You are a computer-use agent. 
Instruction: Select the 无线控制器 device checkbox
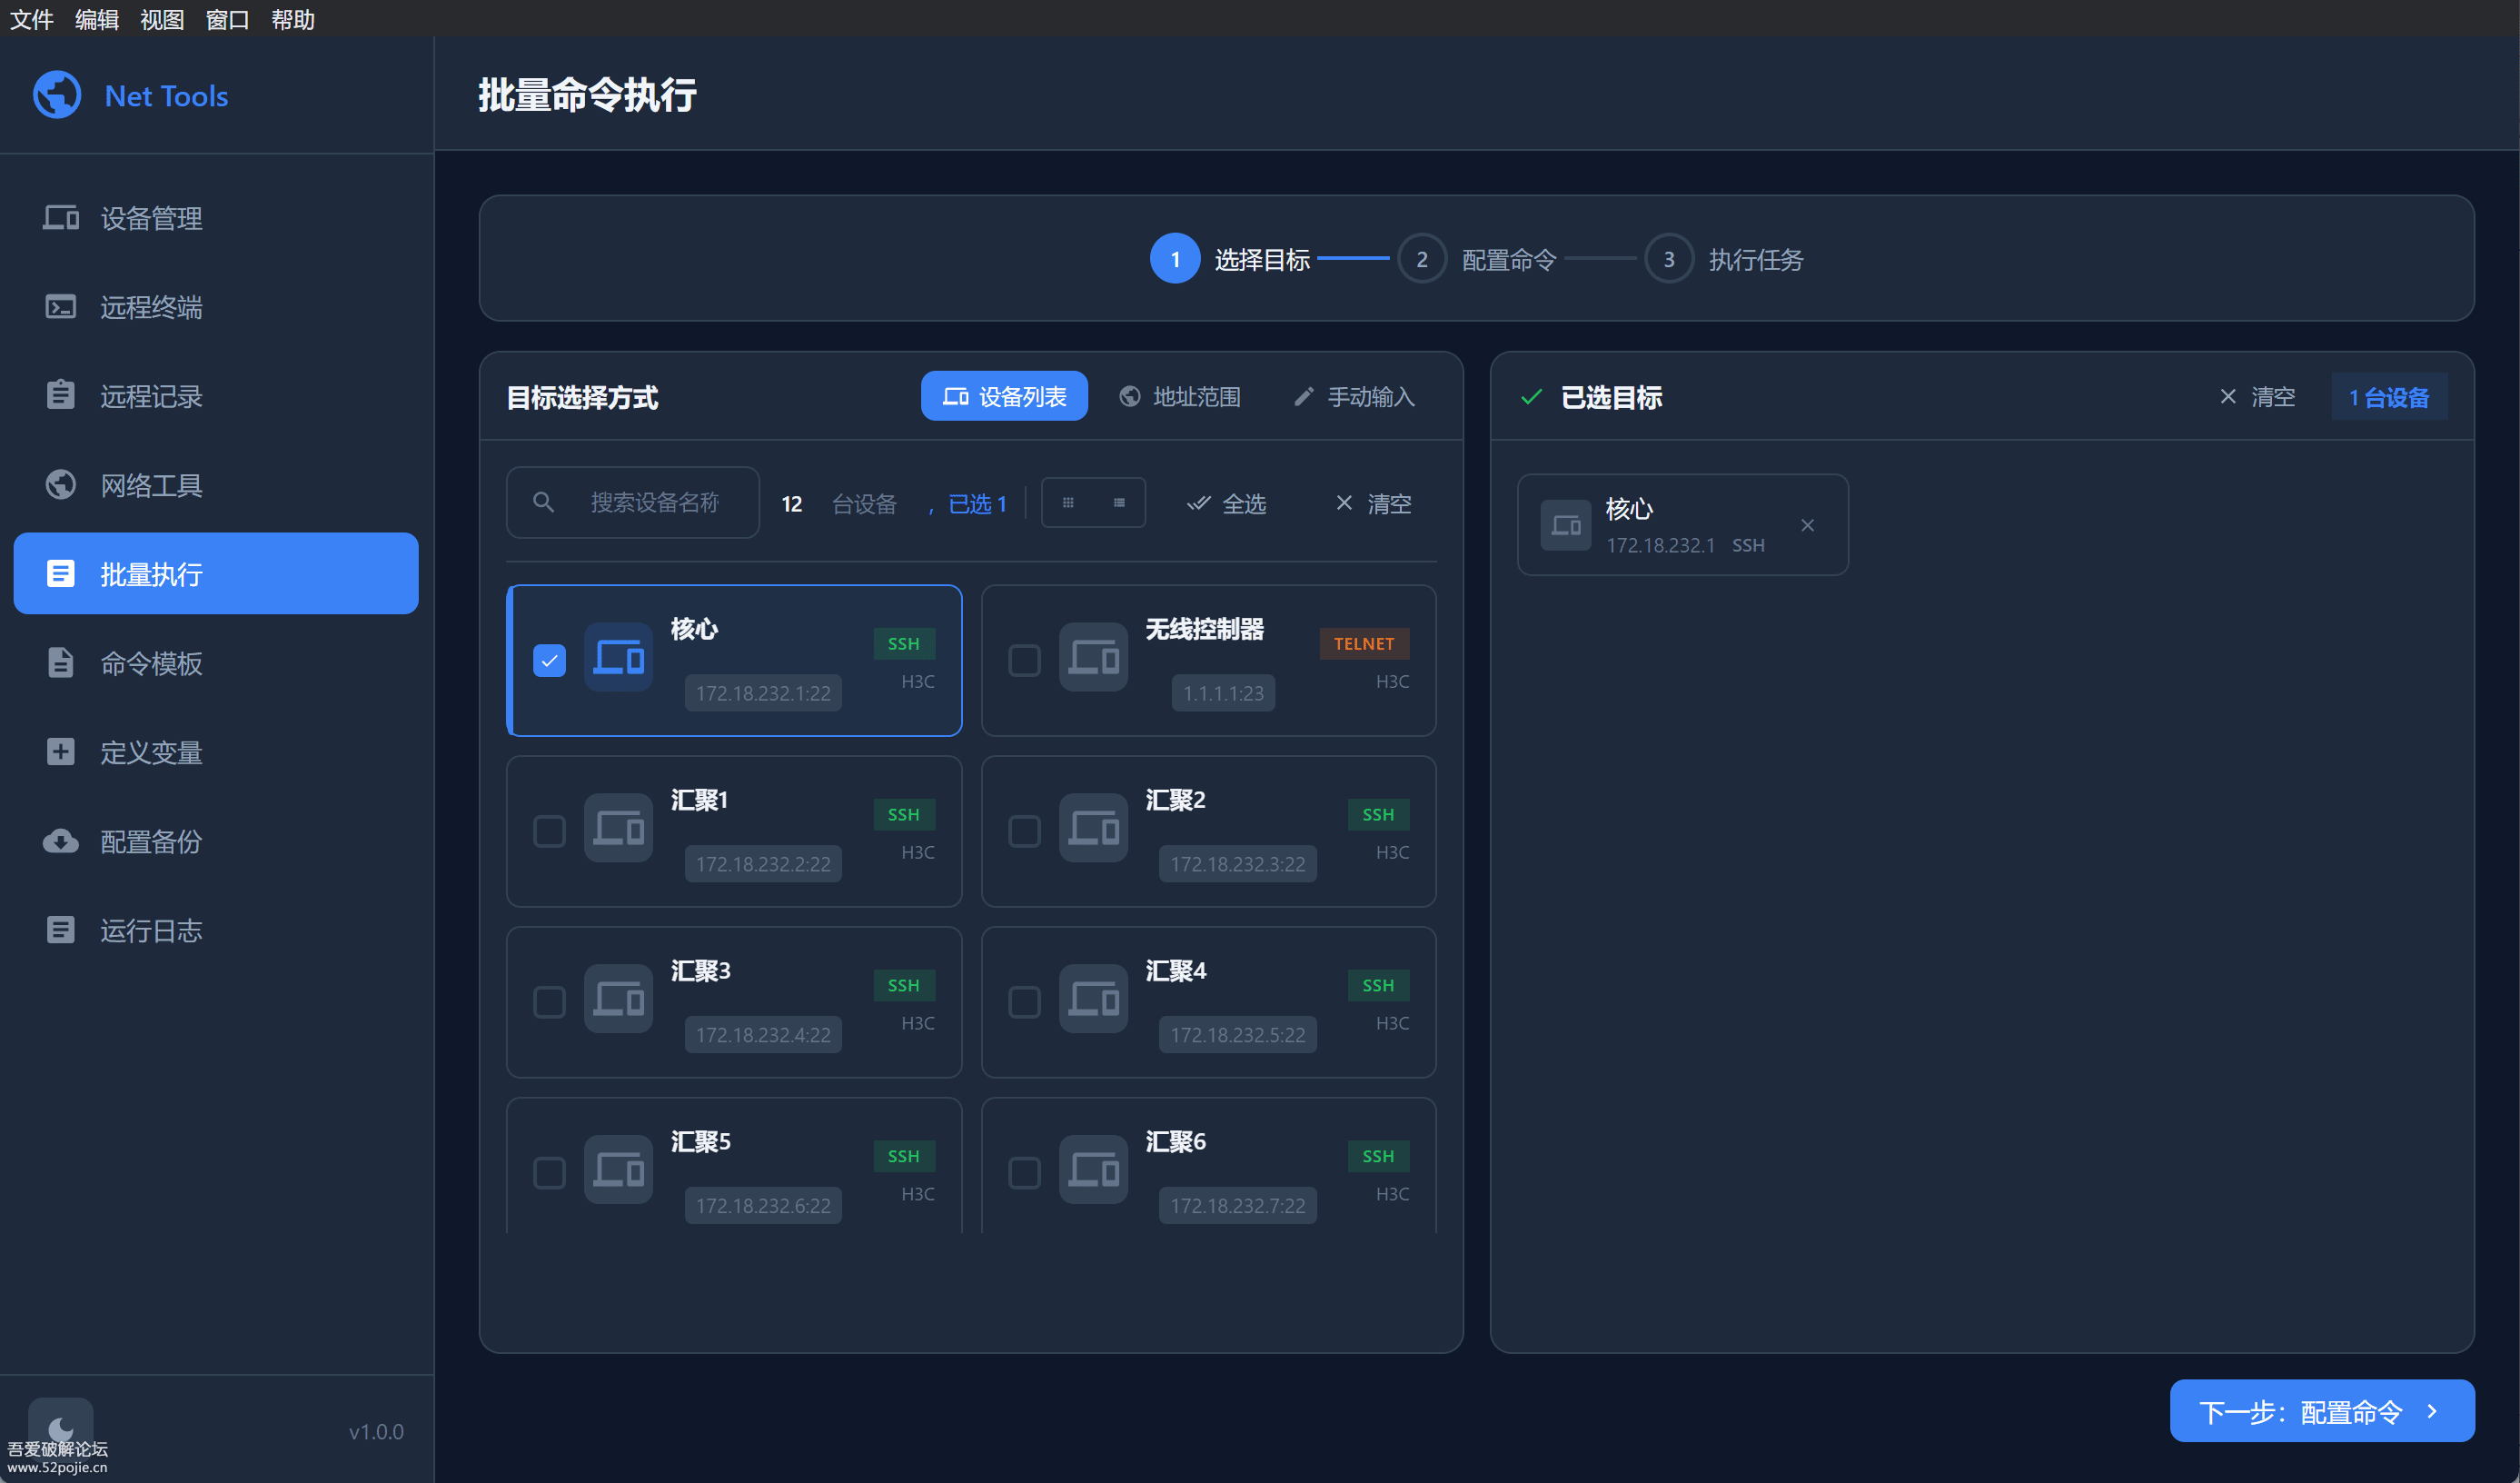[x=1024, y=659]
